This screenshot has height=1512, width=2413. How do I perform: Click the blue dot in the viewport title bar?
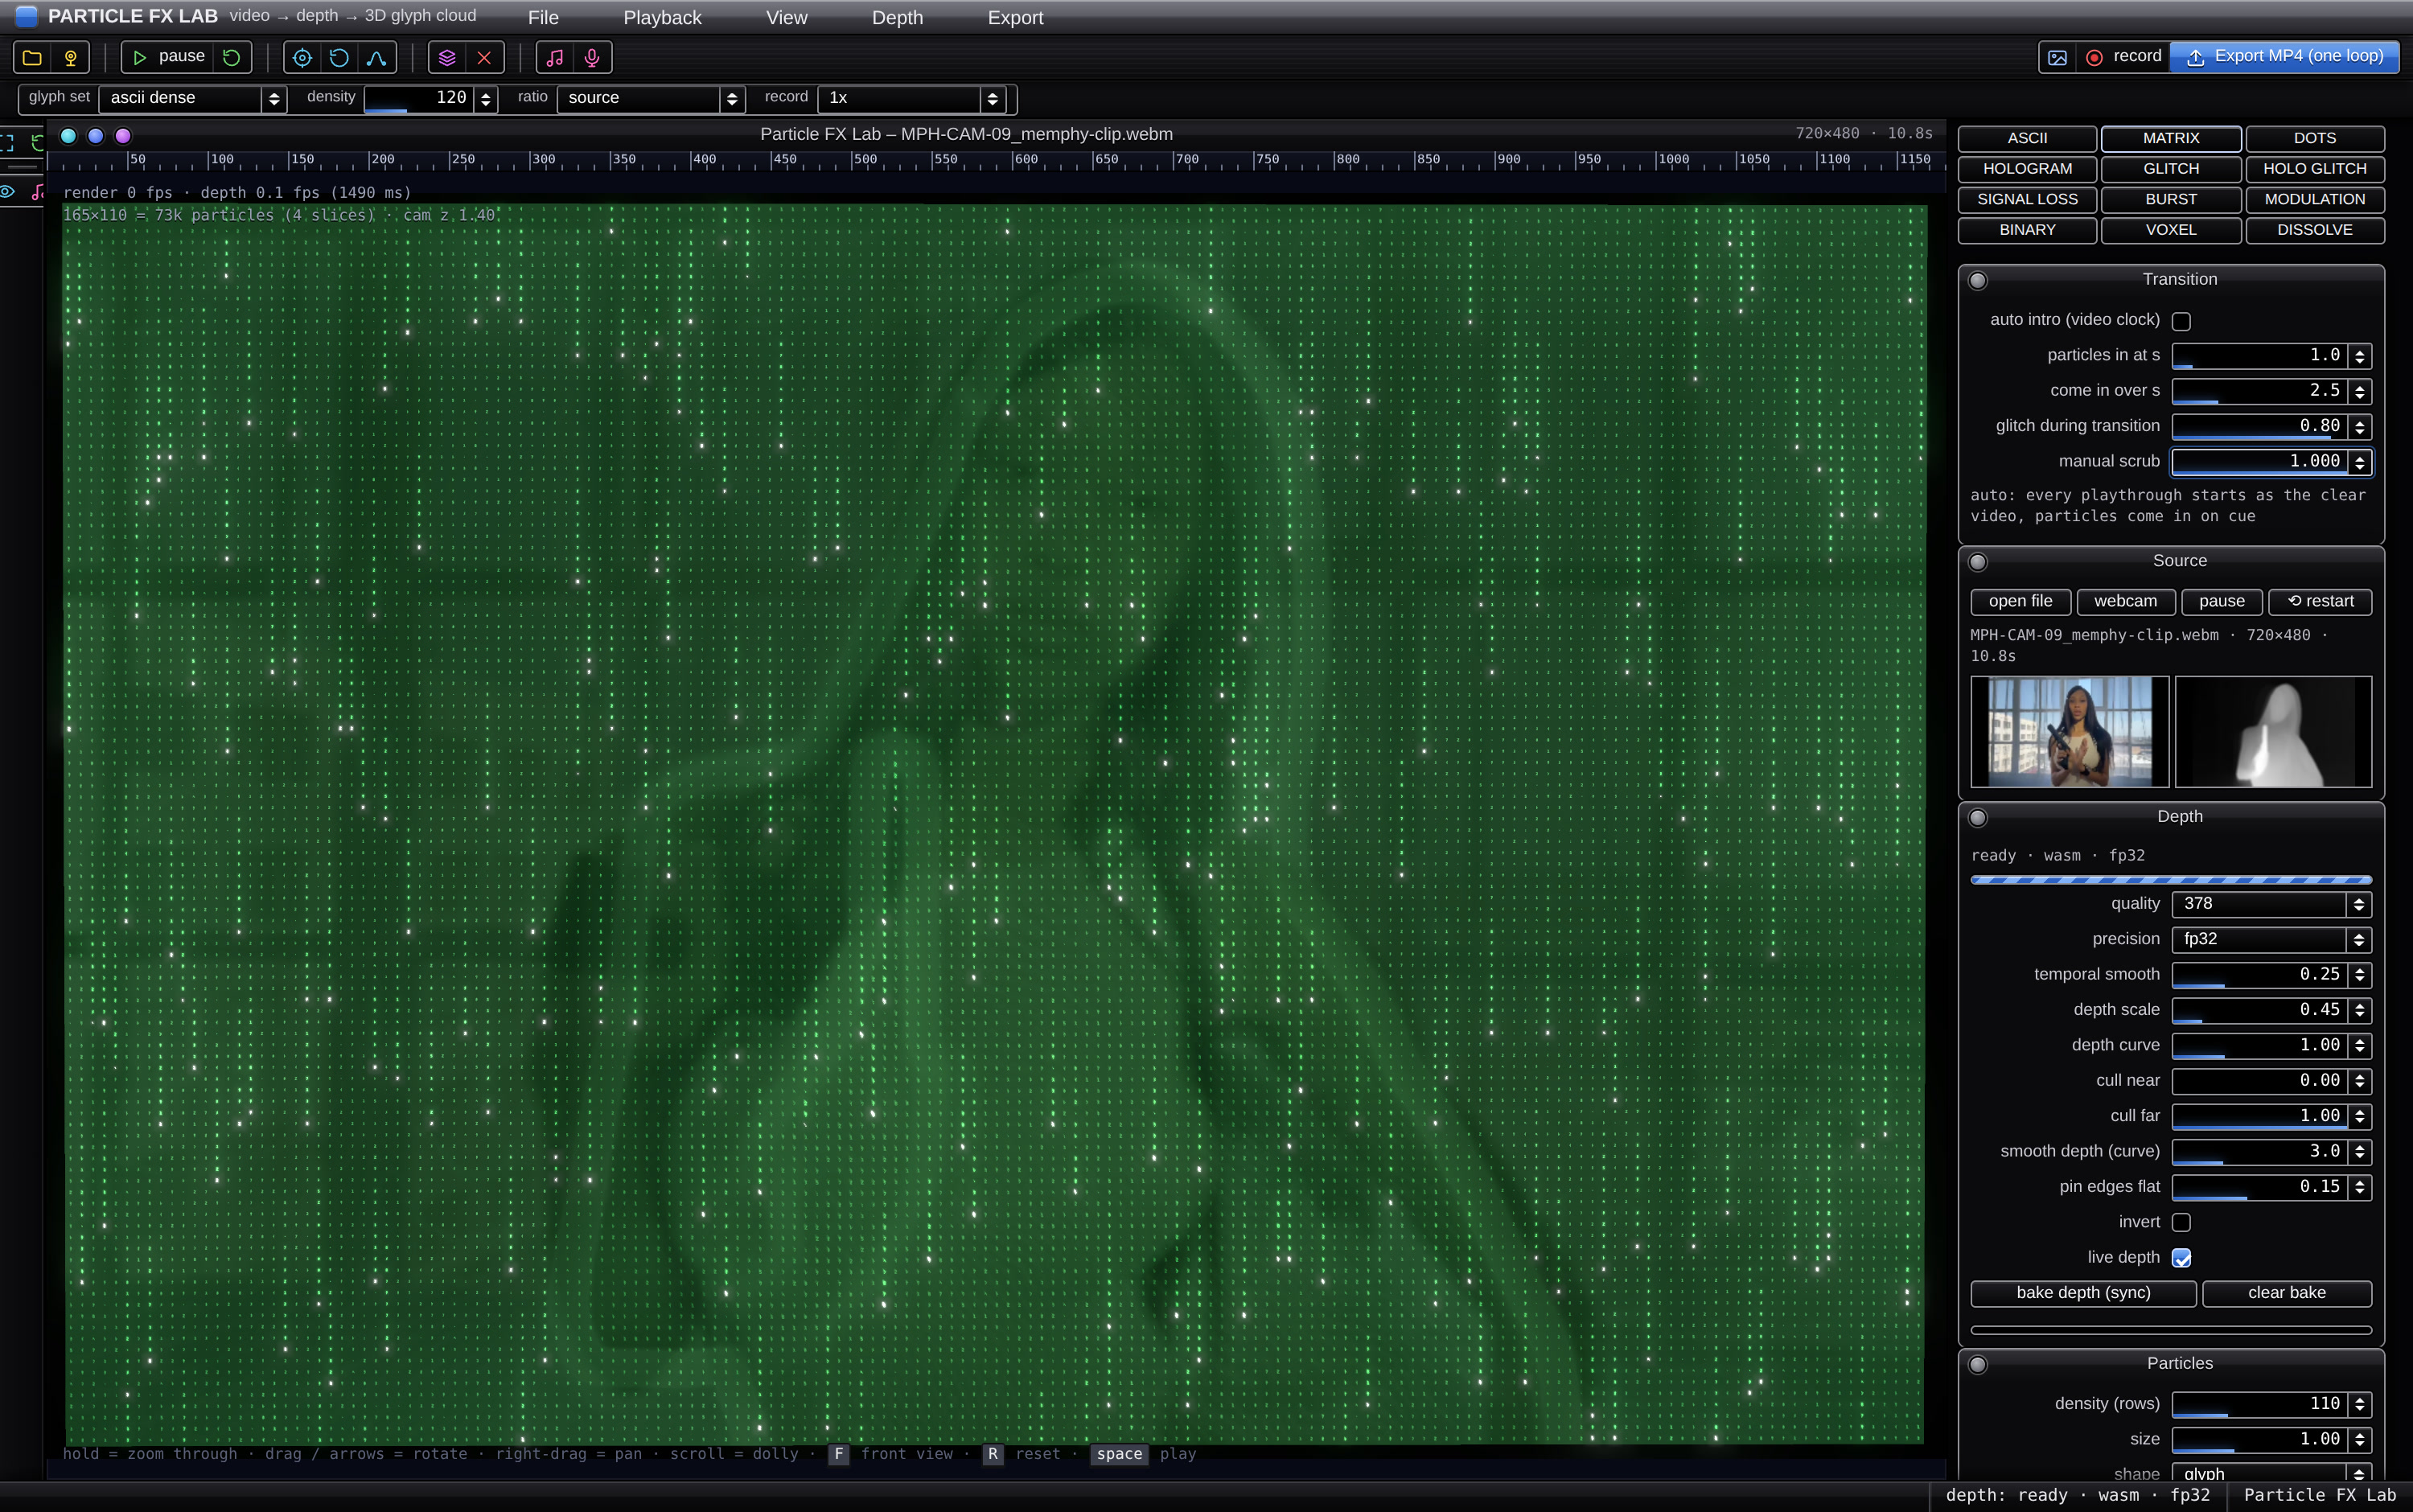point(96,135)
